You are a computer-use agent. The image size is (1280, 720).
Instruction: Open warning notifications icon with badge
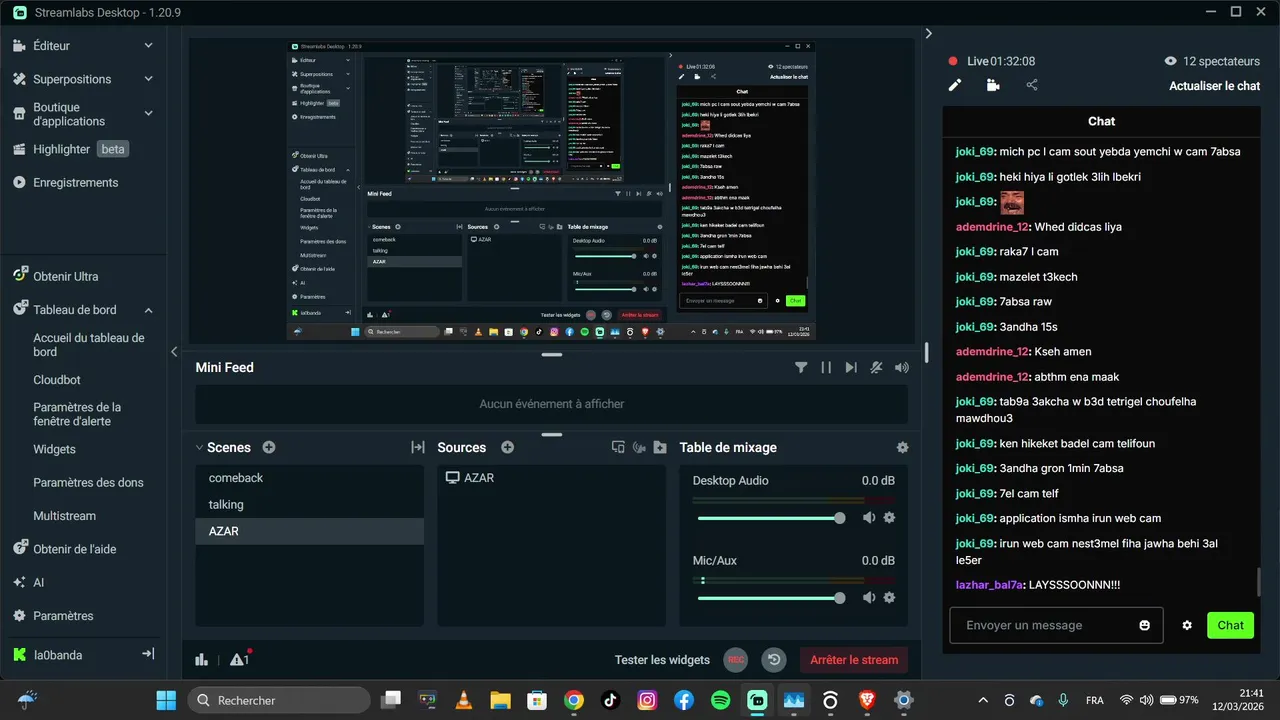240,659
